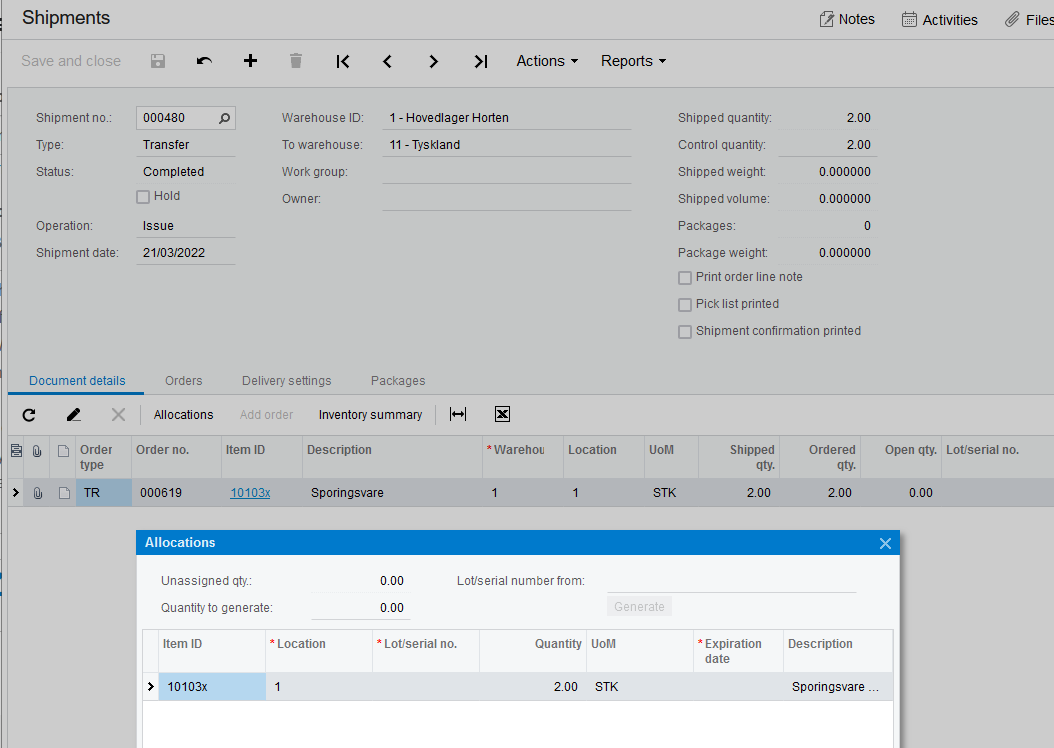Edit the row using the pencil icon
The width and height of the screenshot is (1054, 748).
[x=72, y=414]
